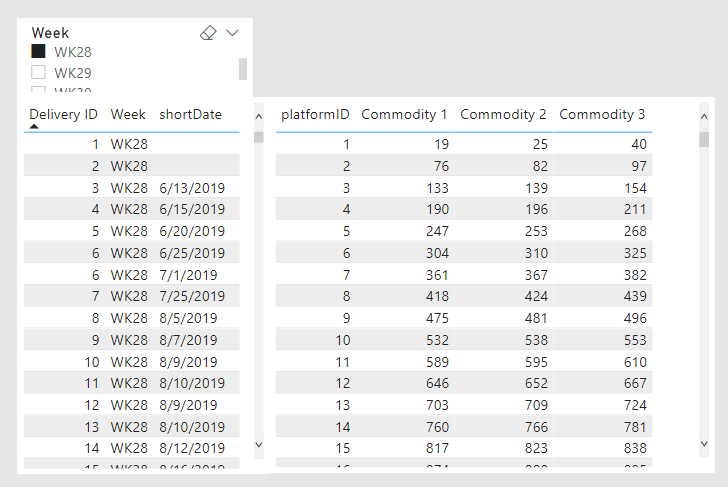Select Commodity 2 value 823
The width and height of the screenshot is (728, 487).
(537, 448)
